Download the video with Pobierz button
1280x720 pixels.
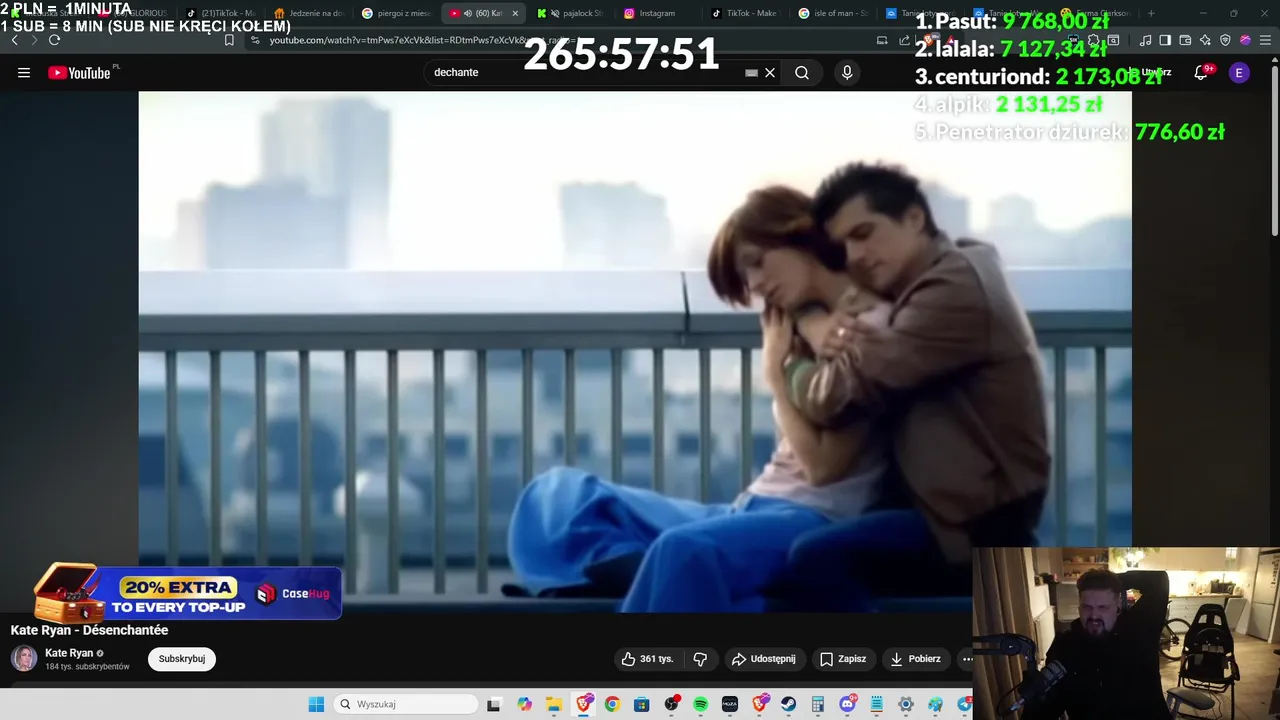[x=915, y=659]
